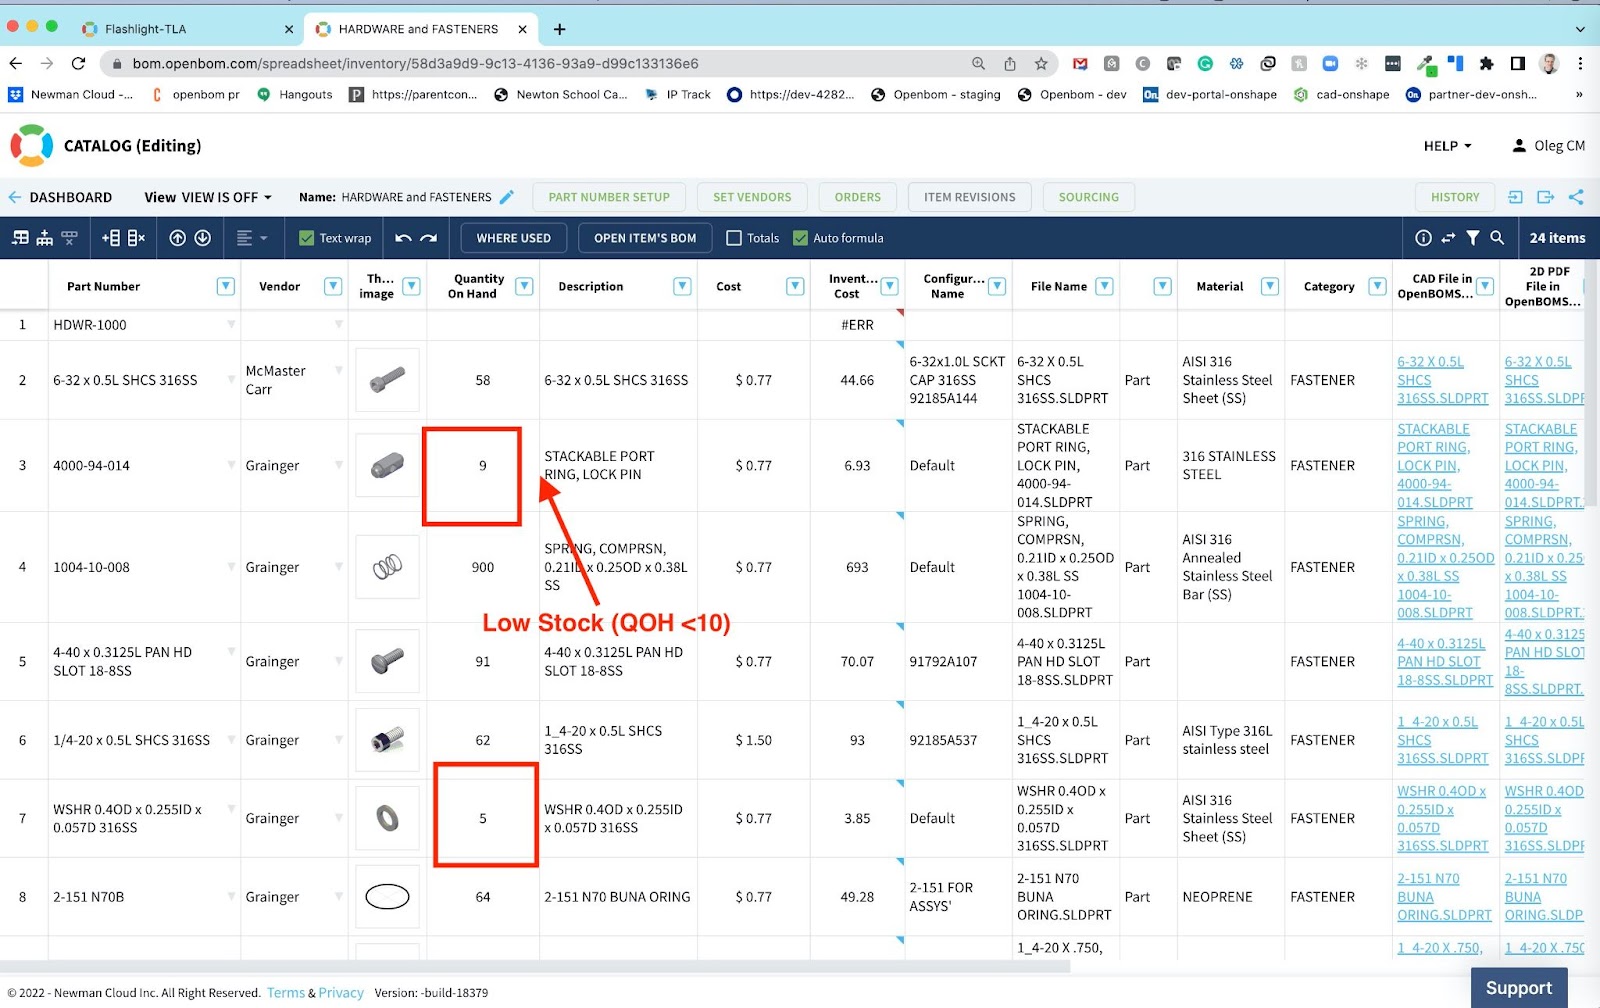Image resolution: width=1600 pixels, height=1008 pixels.
Task: Open the cad-onshape bookmark
Action: tap(1341, 95)
